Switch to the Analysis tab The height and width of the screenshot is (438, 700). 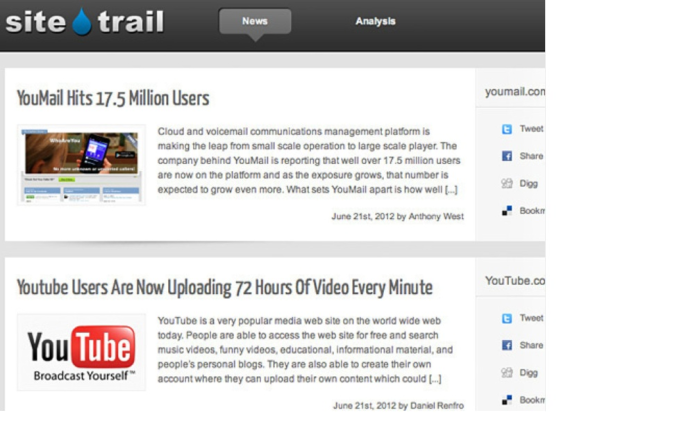tap(375, 21)
